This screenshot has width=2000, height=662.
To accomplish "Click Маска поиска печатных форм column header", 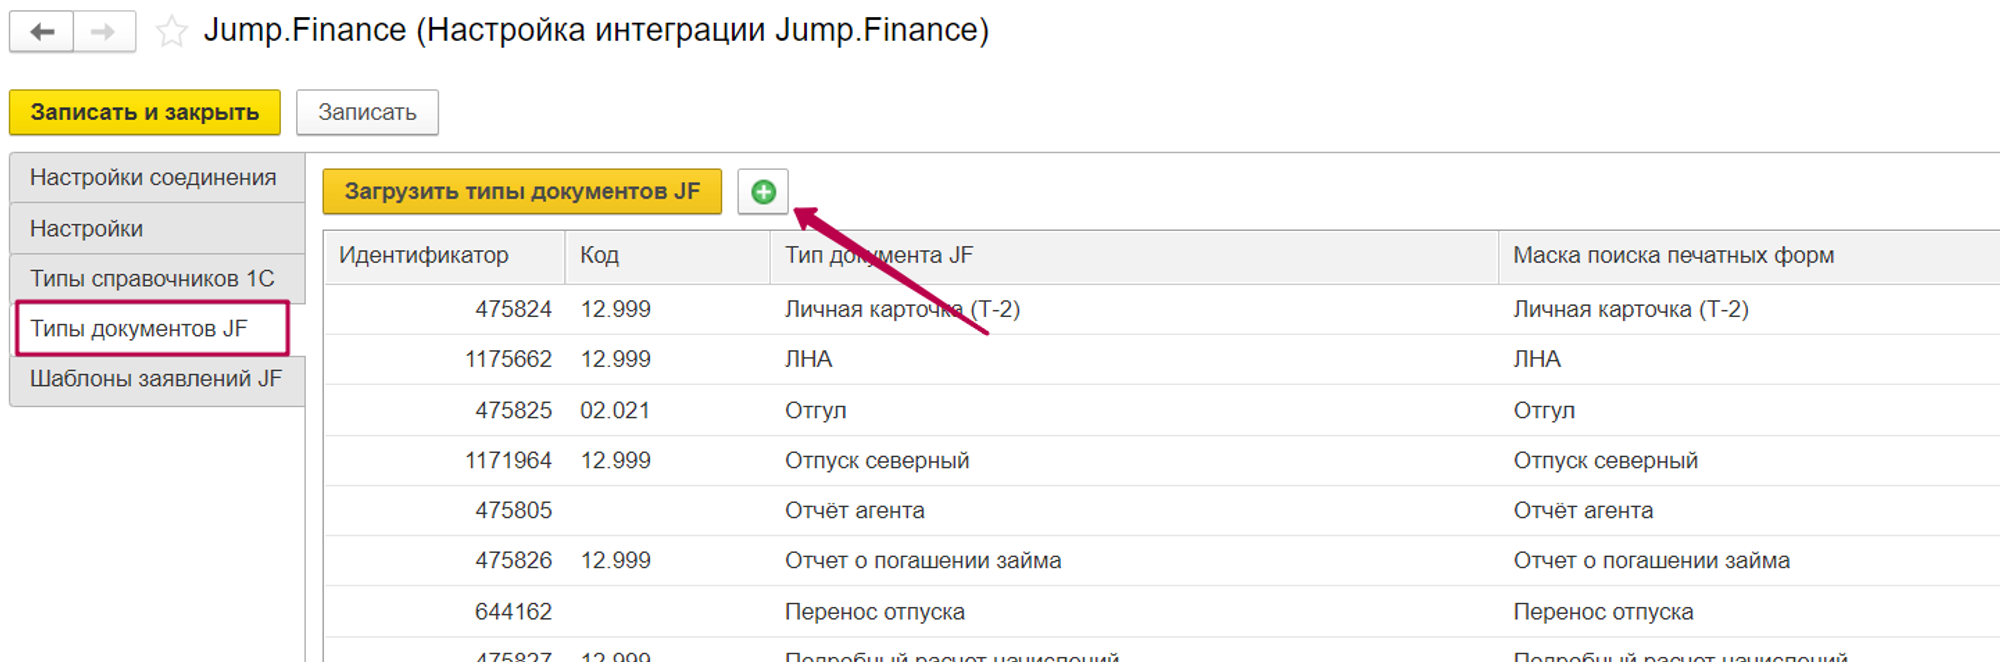I will click(x=1673, y=256).
